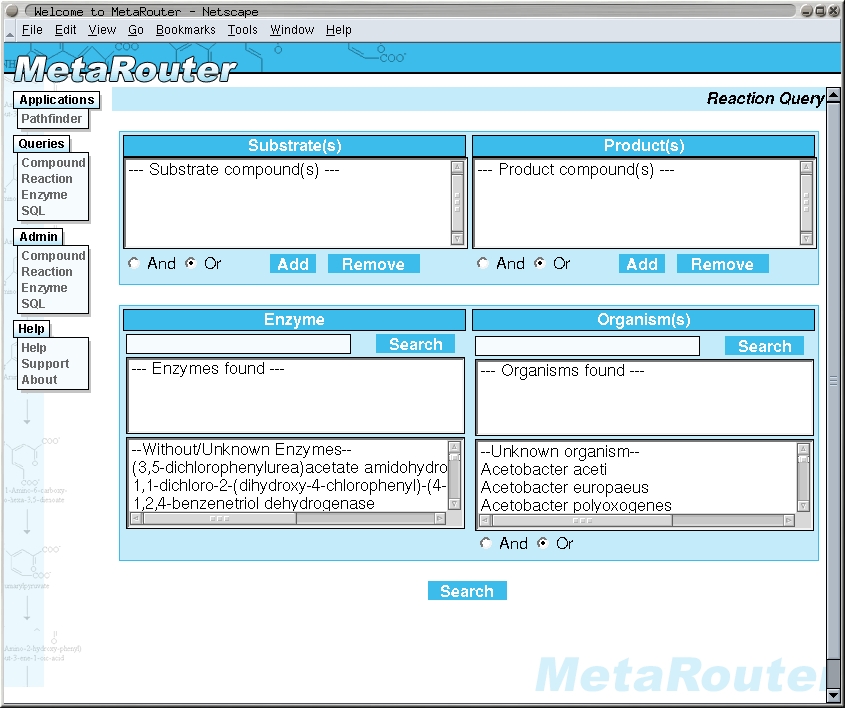The height and width of the screenshot is (708, 845).
Task: Open the Bookmarks menu
Action: pyautogui.click(x=185, y=30)
